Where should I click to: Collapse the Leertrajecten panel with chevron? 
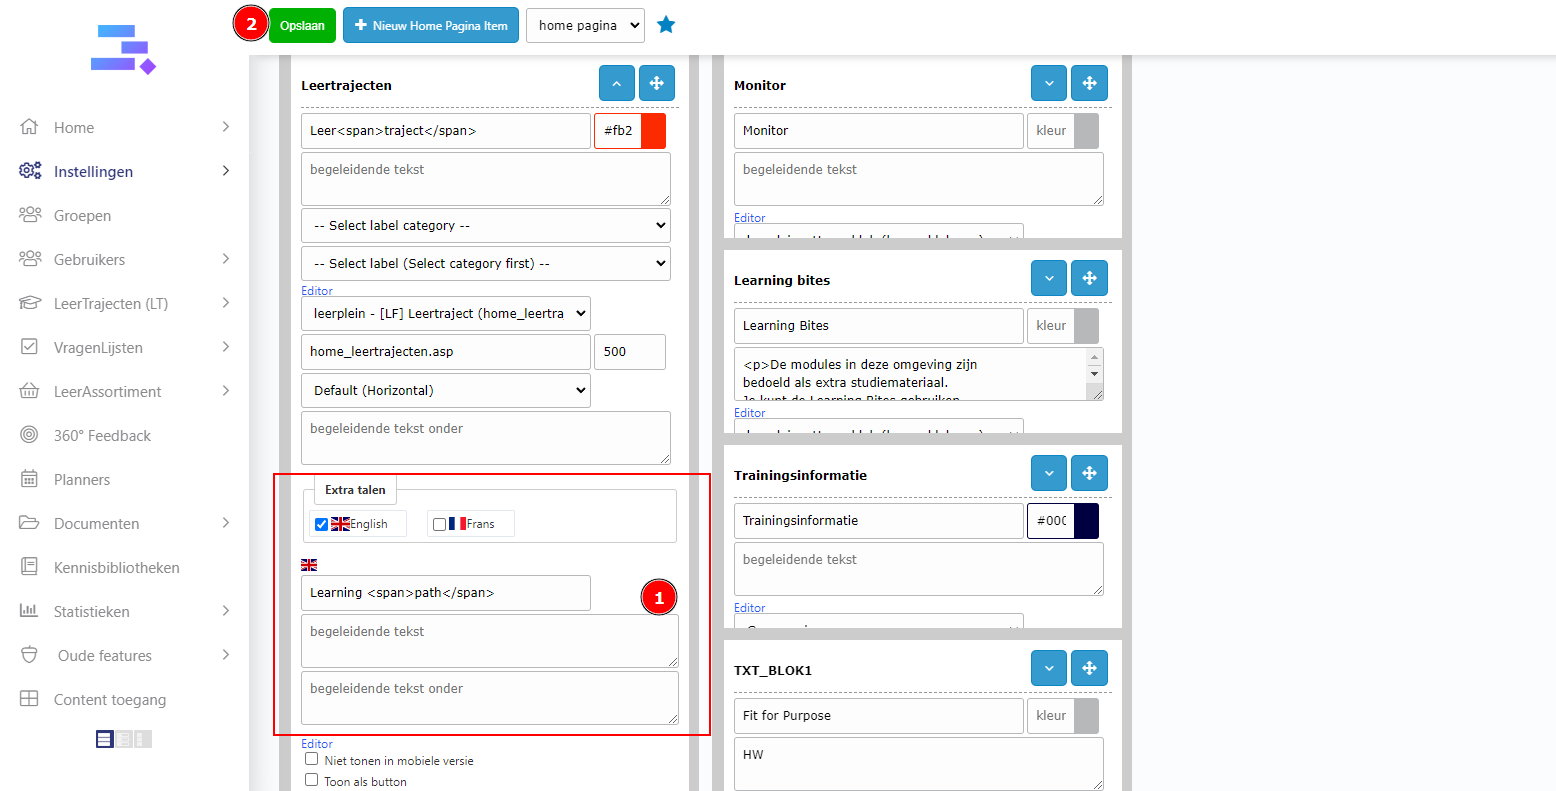coord(617,84)
